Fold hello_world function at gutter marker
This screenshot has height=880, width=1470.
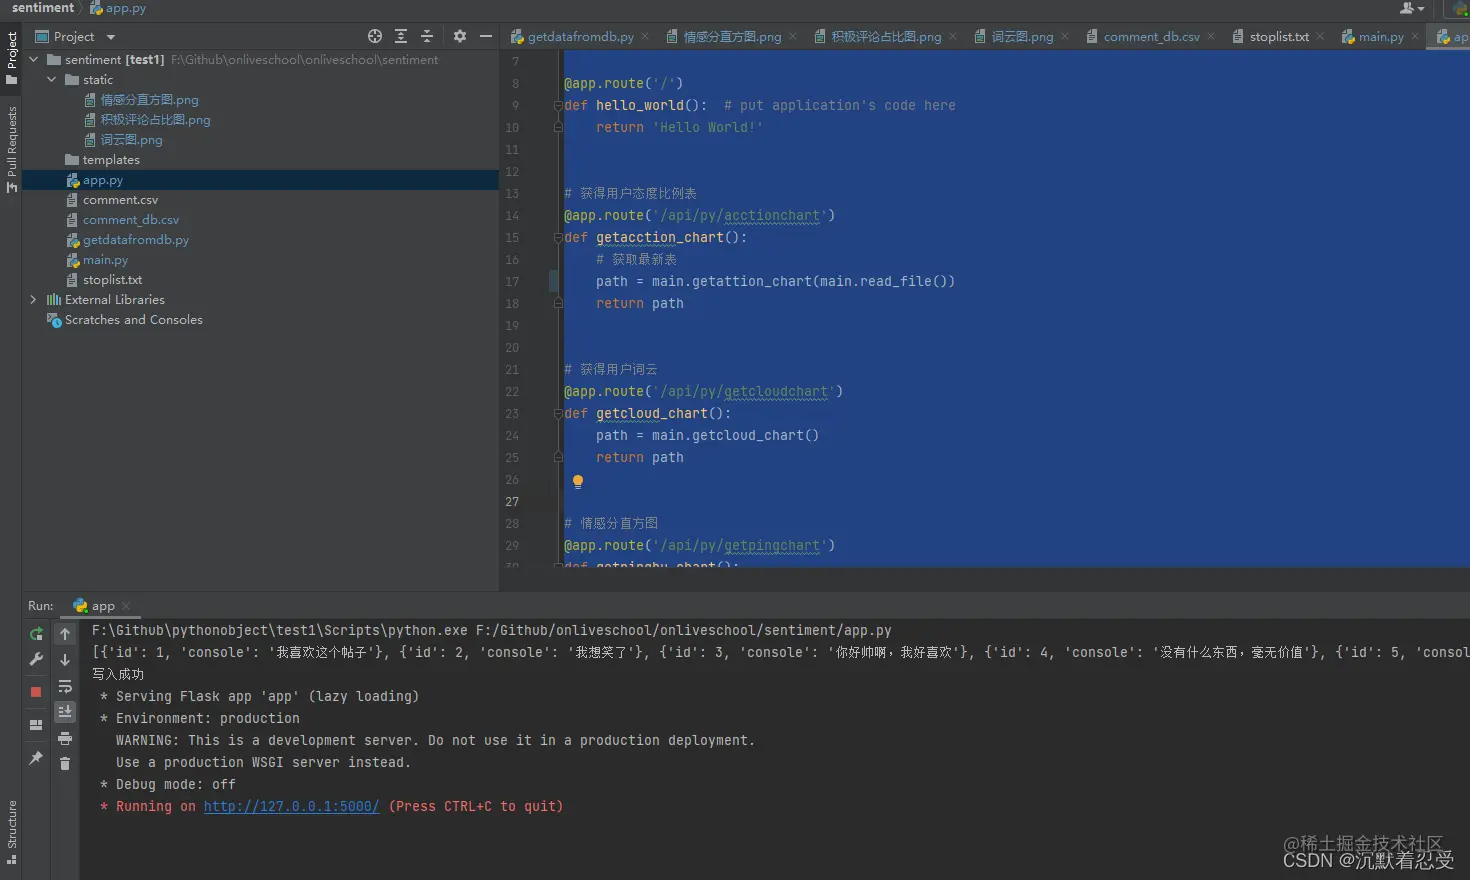[x=558, y=105]
